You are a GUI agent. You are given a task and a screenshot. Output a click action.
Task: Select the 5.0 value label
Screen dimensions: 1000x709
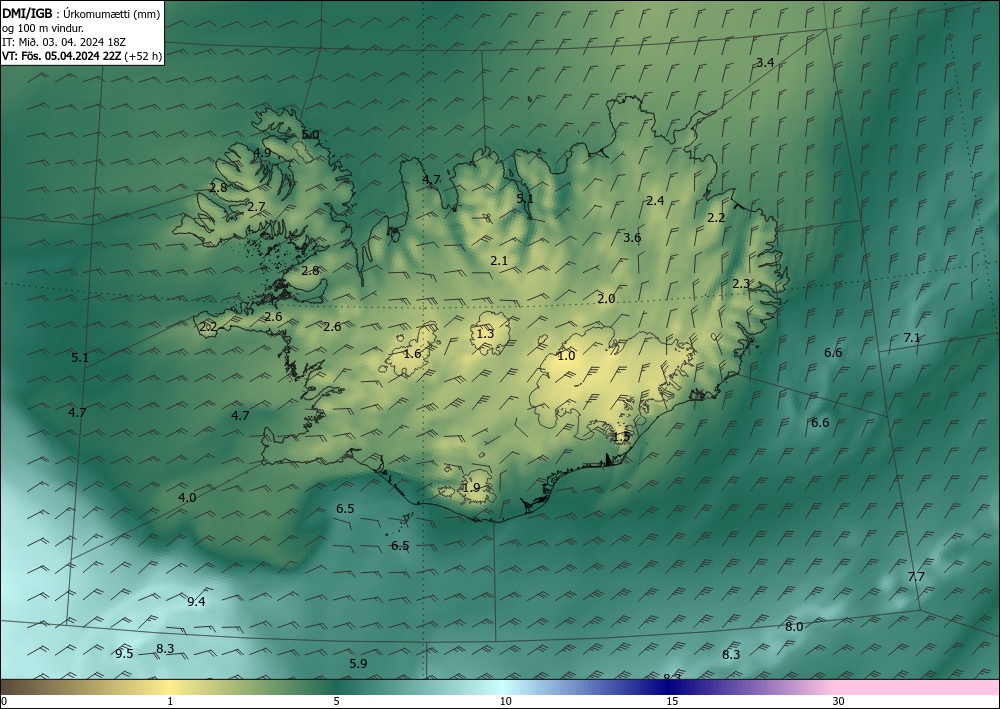(310, 135)
